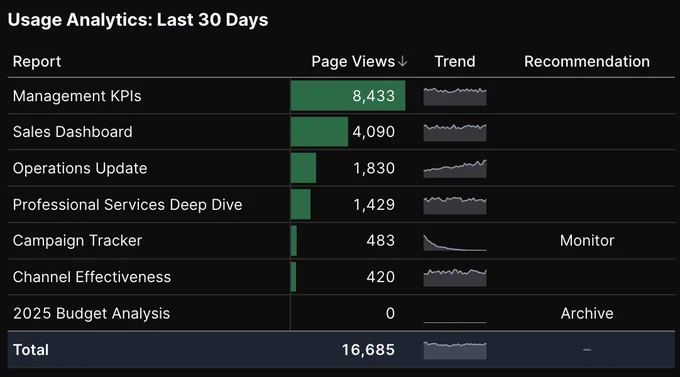This screenshot has width=680, height=377.
Task: Select the Sales Dashboard report name
Action: tap(72, 132)
